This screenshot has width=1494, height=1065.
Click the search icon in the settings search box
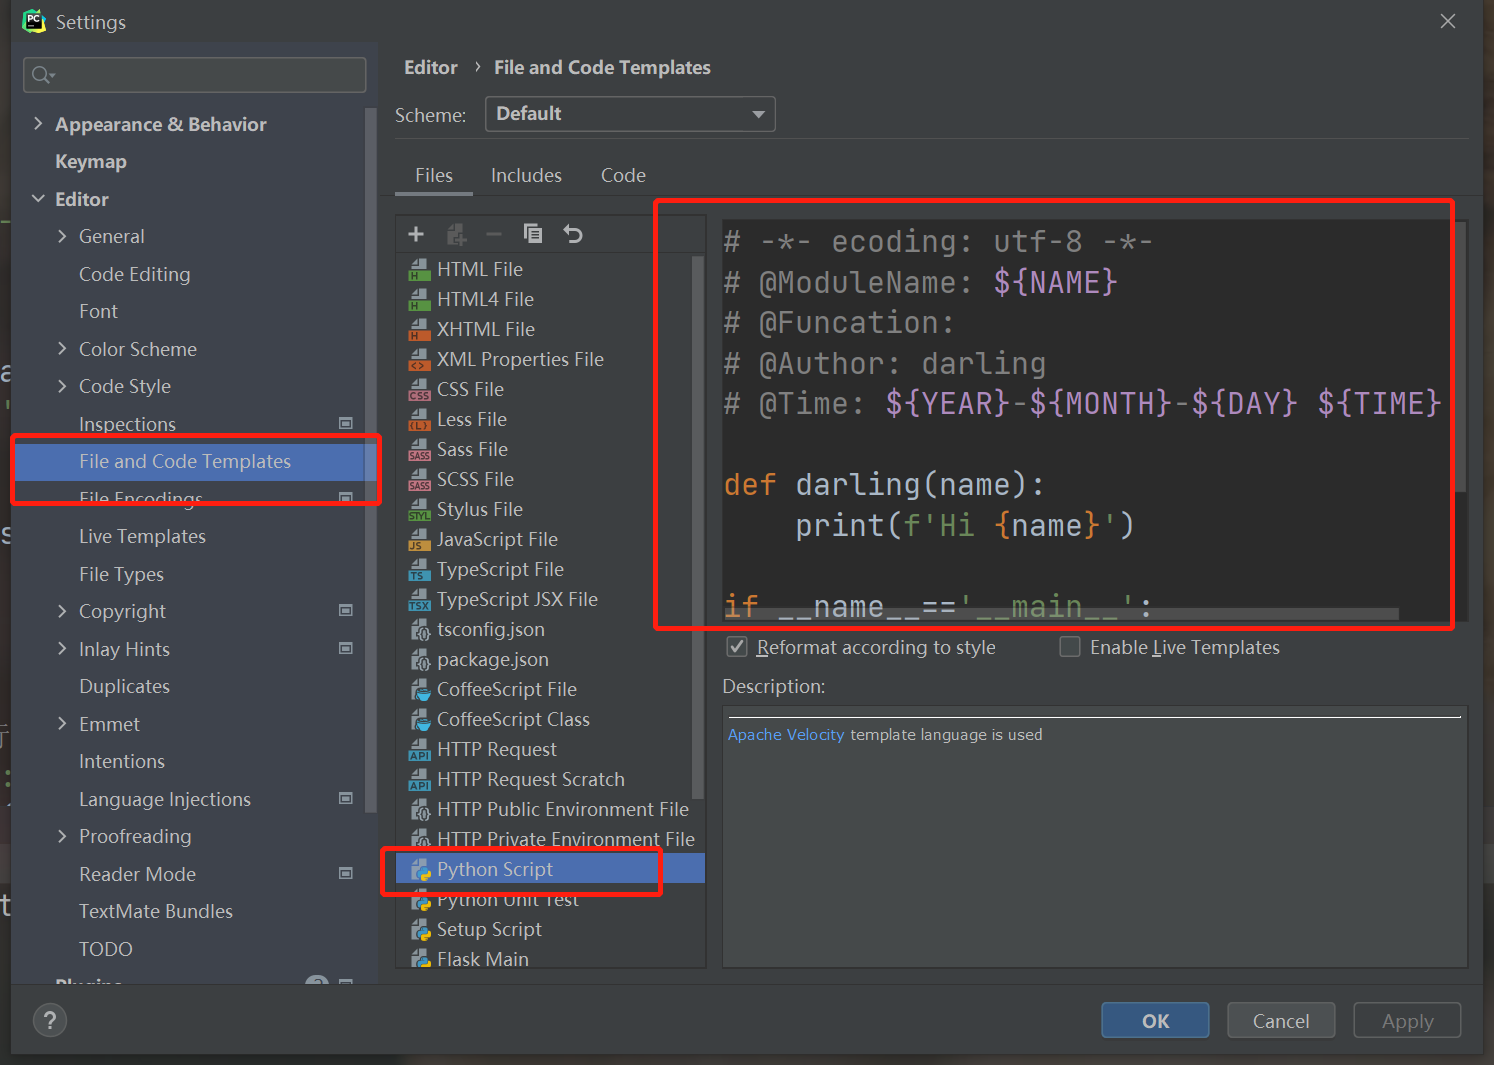(x=43, y=75)
